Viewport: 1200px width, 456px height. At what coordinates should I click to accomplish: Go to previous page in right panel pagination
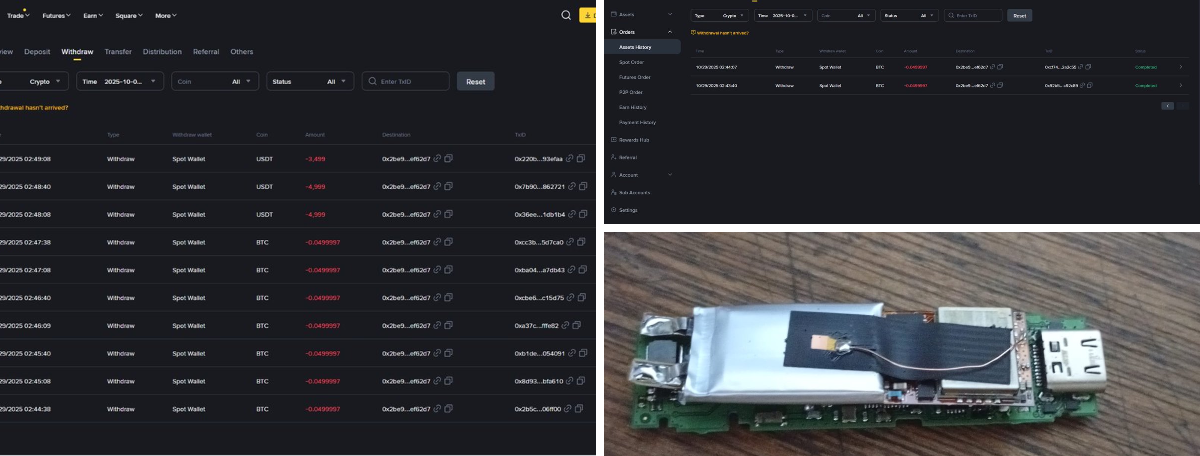tap(1167, 105)
